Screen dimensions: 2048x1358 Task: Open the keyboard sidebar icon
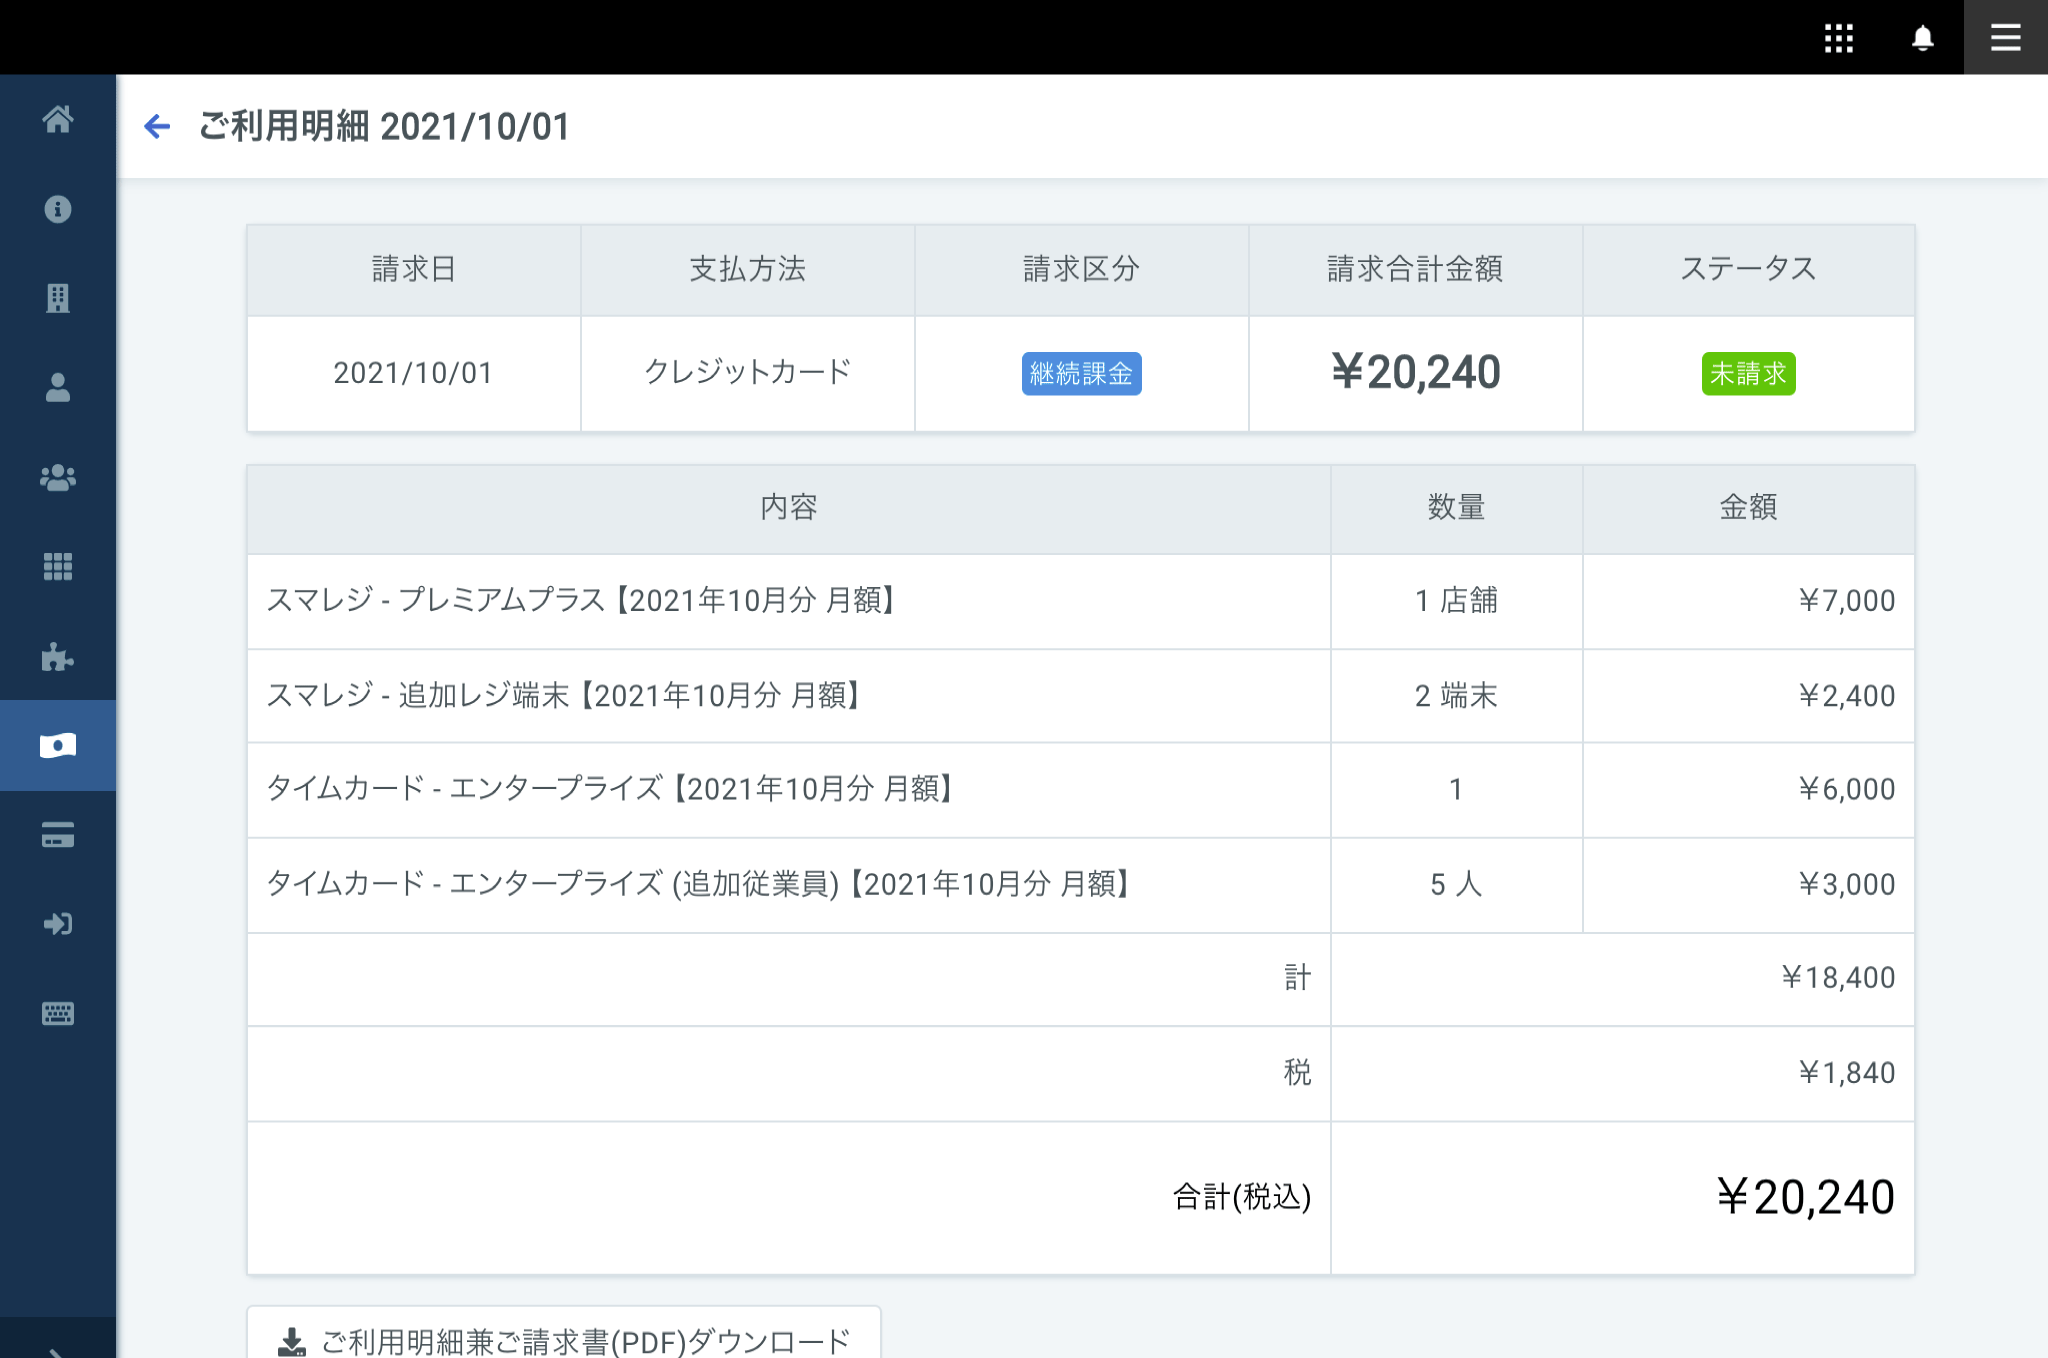coord(58,1014)
